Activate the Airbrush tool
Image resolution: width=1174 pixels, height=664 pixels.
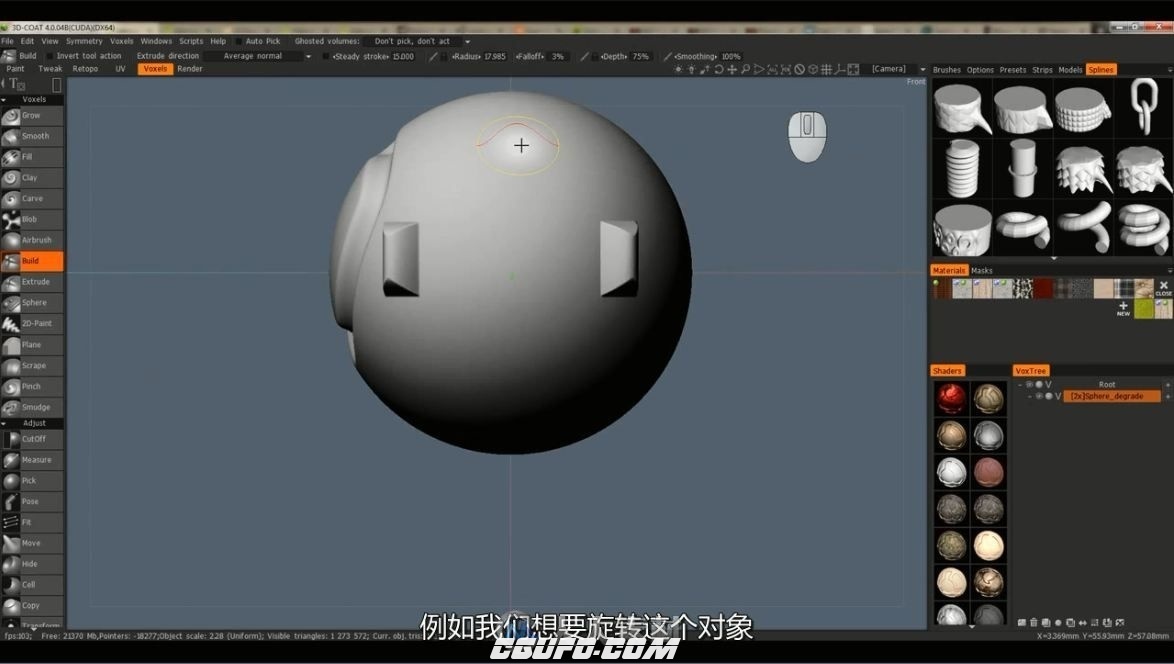(x=32, y=240)
